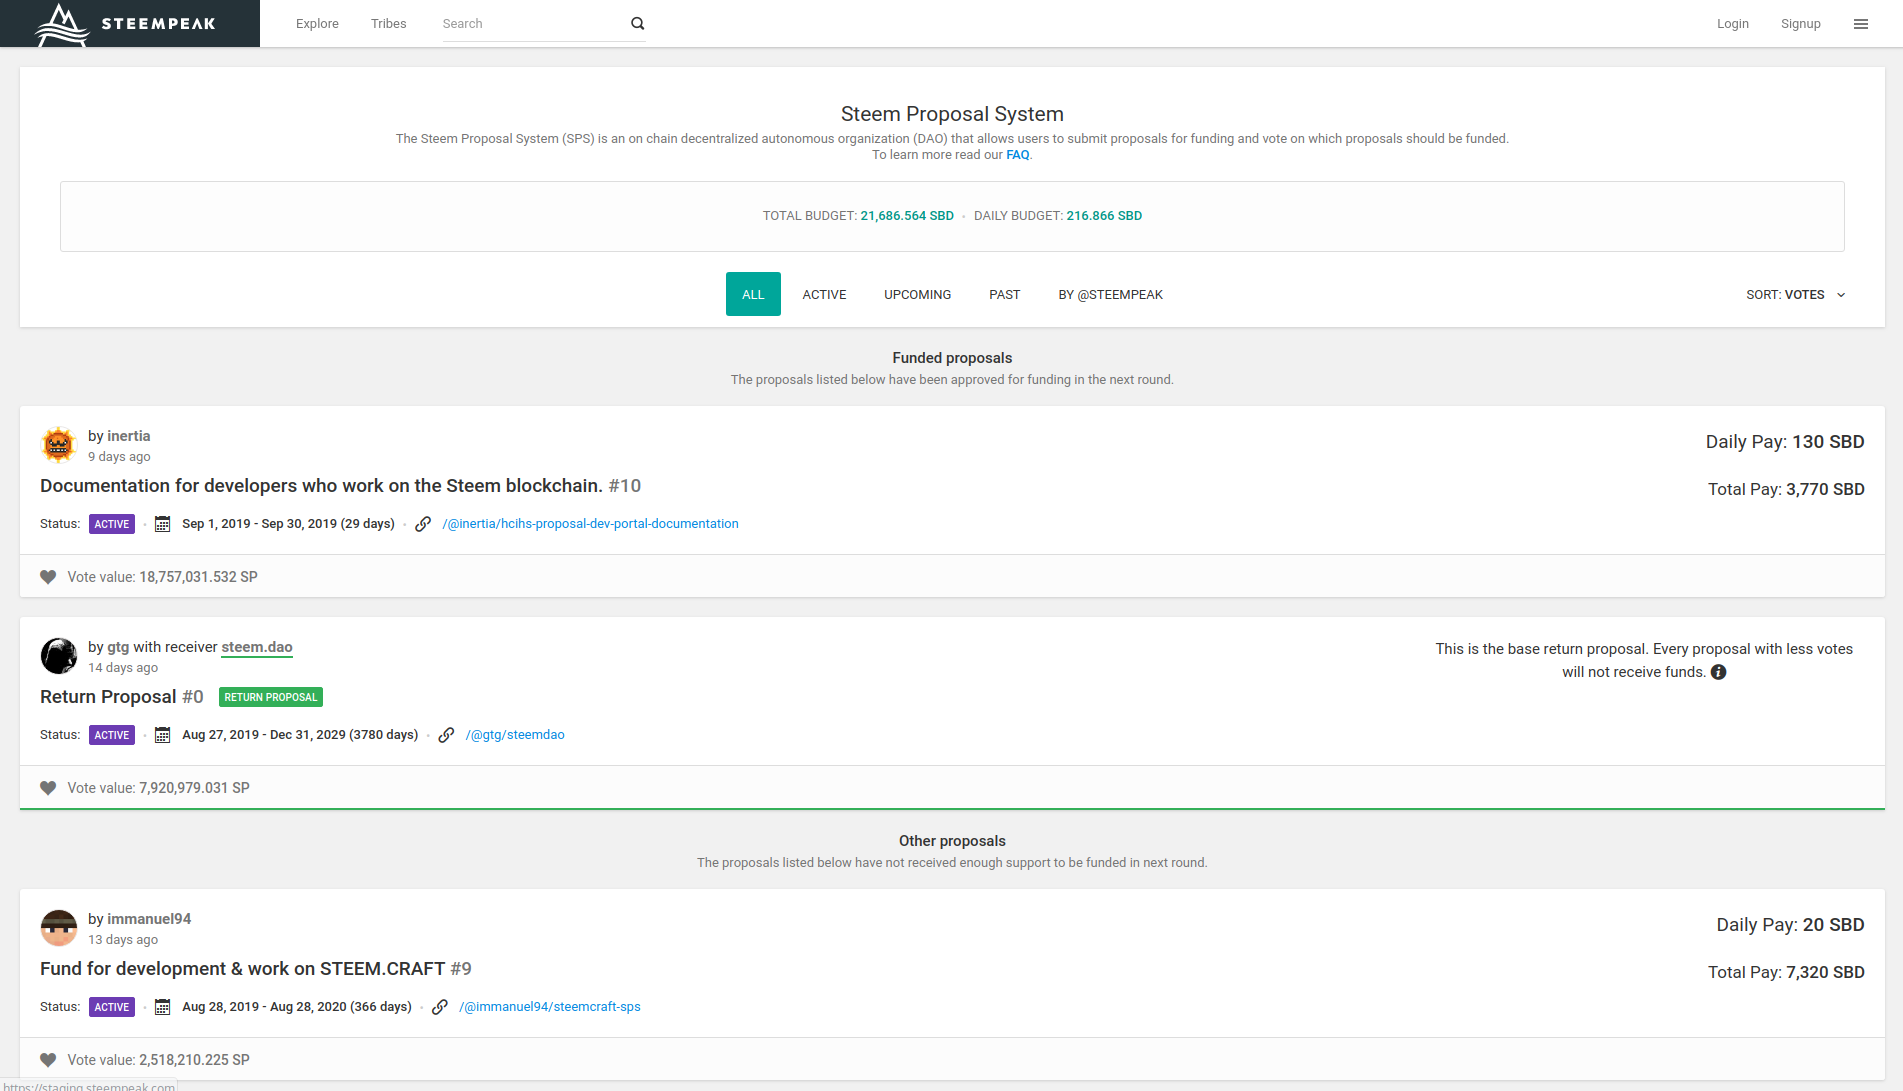Click the Signup link
This screenshot has width=1903, height=1091.
(1800, 24)
